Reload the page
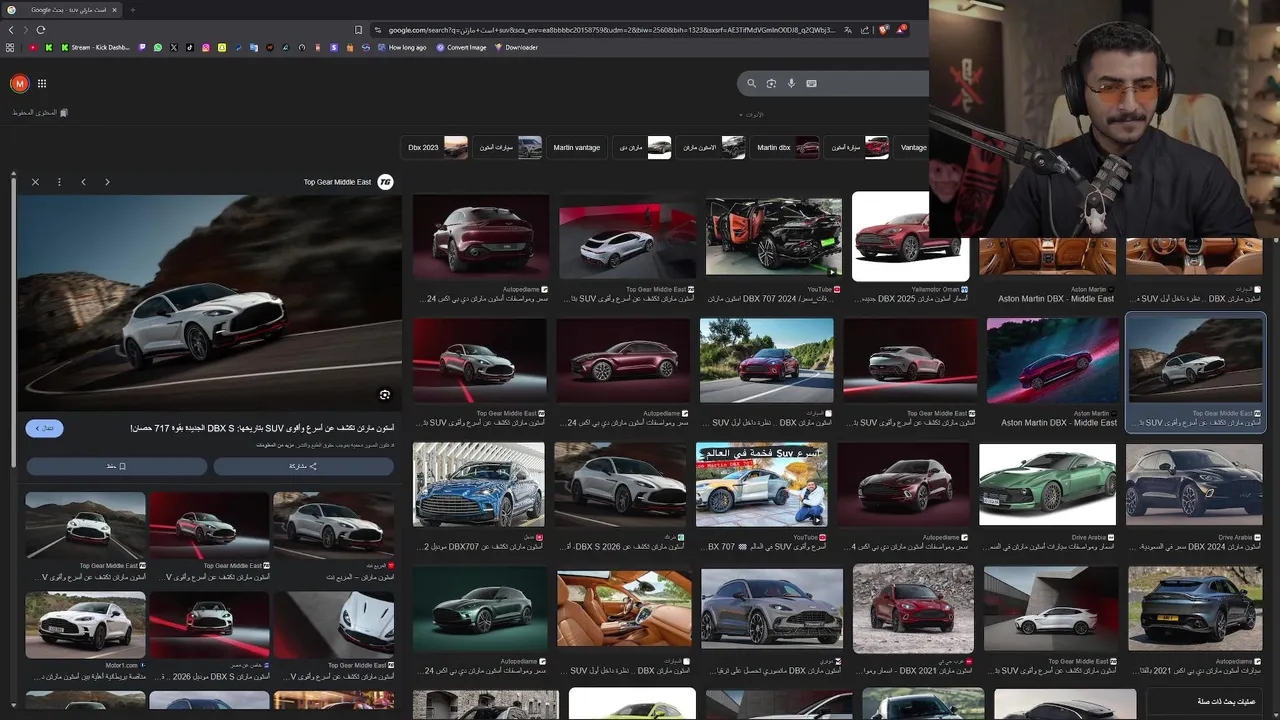This screenshot has height=720, width=1280. pyautogui.click(x=41, y=30)
